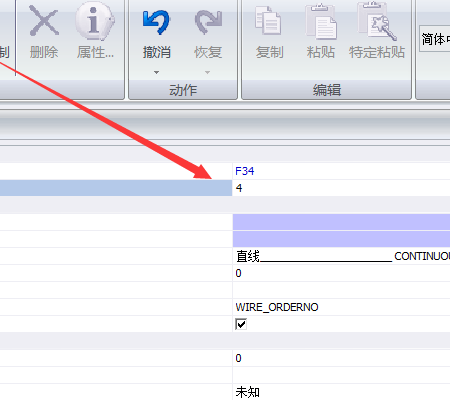
Task: Select the 直线 CONTINUOUS linetype field
Action: pos(341,256)
